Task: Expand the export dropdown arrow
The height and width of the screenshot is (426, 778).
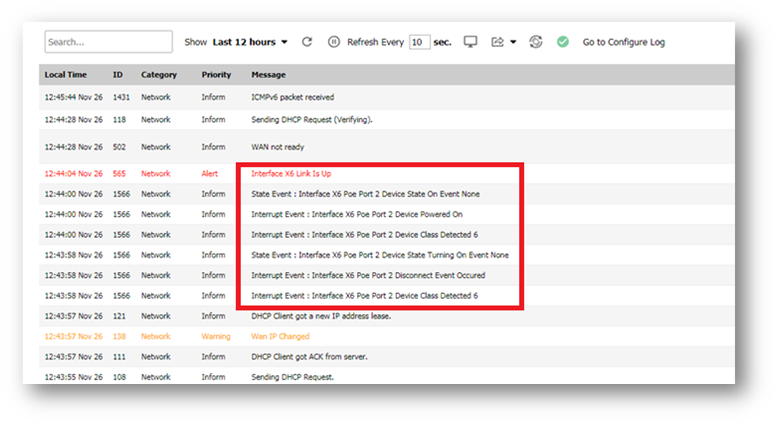Action: click(513, 42)
